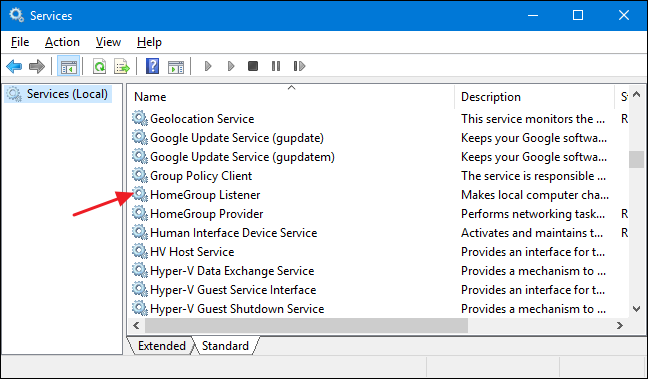Screen dimensions: 648x379
Task: Open the Action menu
Action: (62, 42)
